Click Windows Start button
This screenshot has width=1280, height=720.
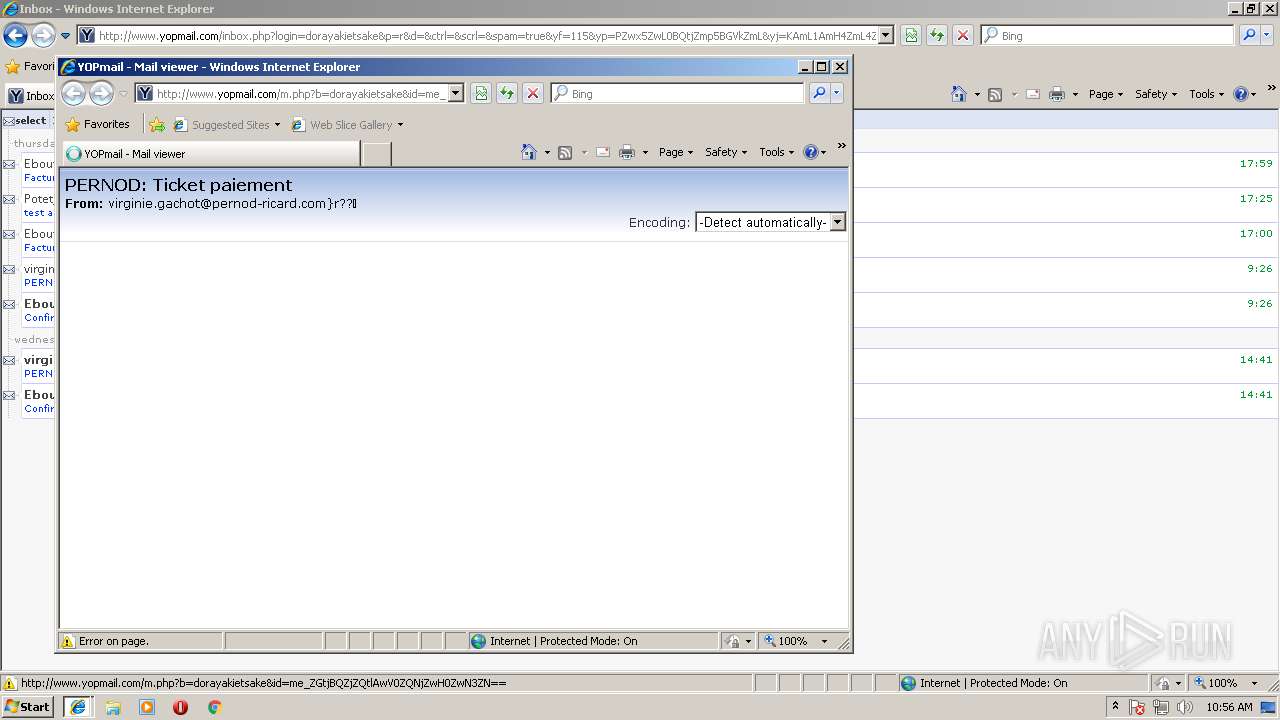[x=27, y=707]
